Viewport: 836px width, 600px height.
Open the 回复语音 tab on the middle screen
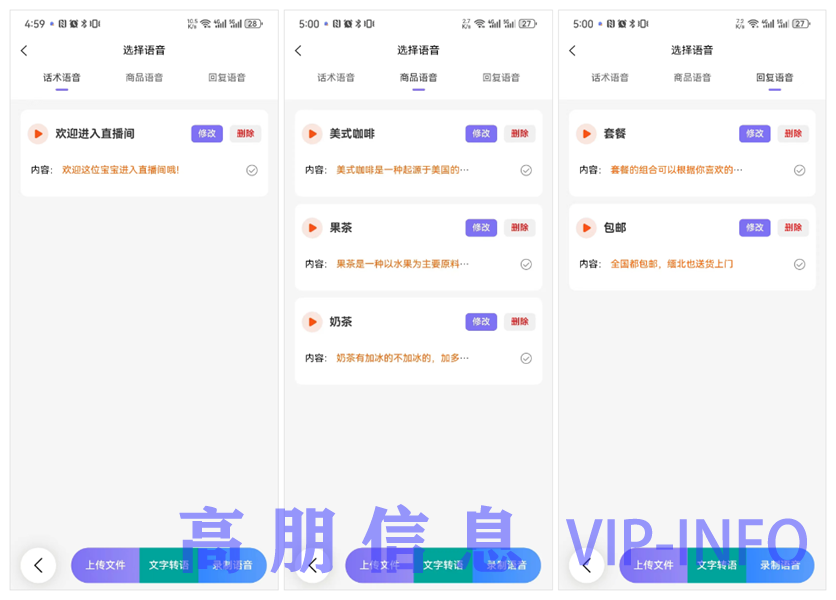(500, 77)
